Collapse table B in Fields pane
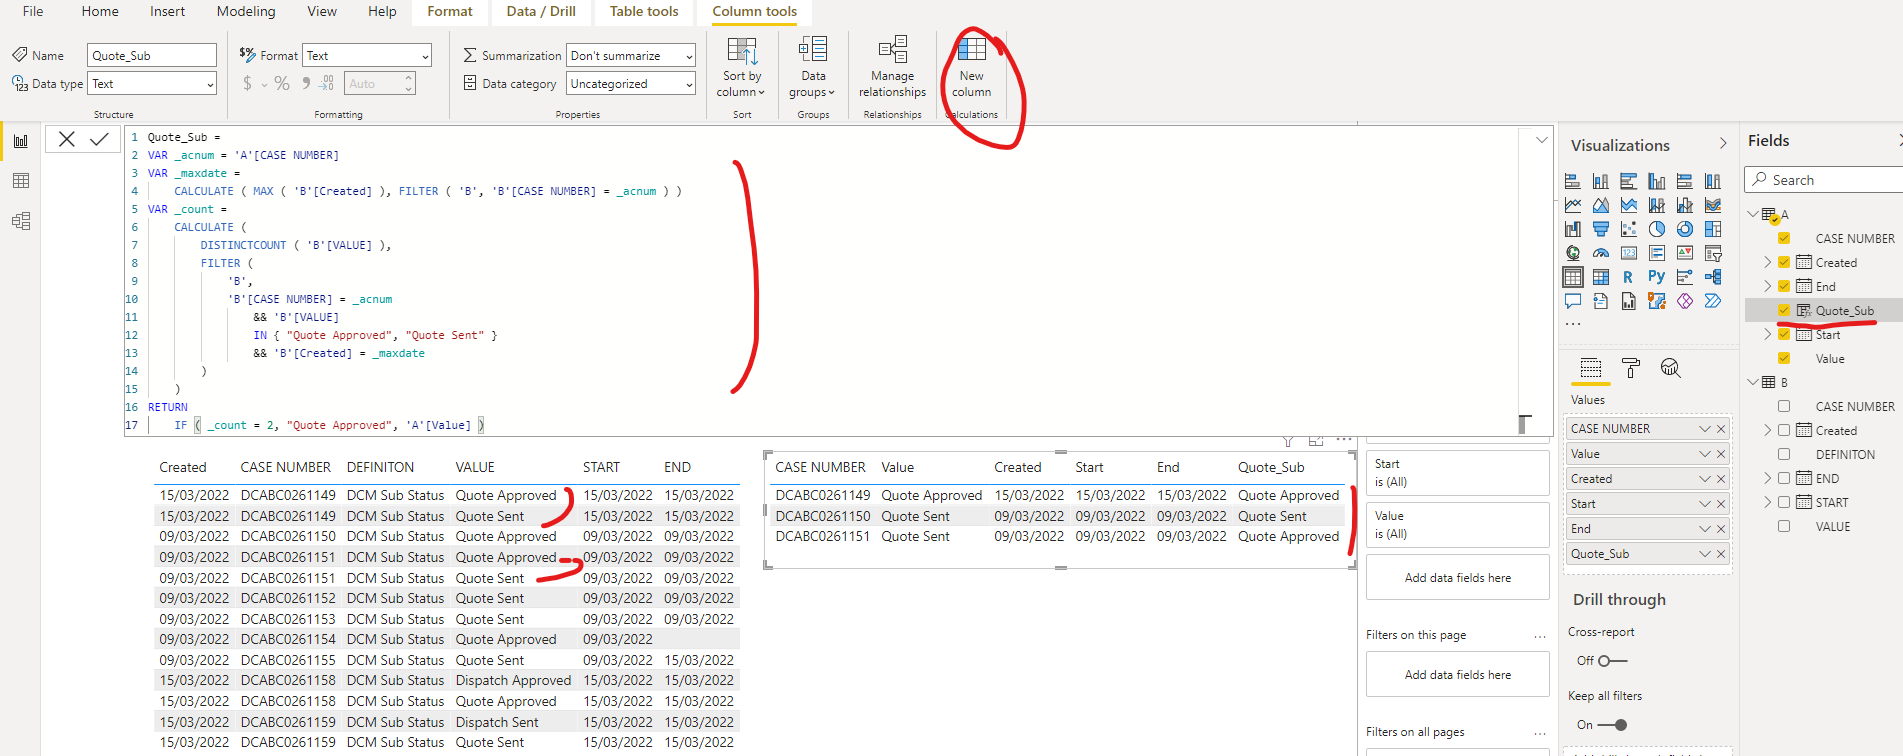Viewport: 1903px width, 756px height. pyautogui.click(x=1753, y=382)
